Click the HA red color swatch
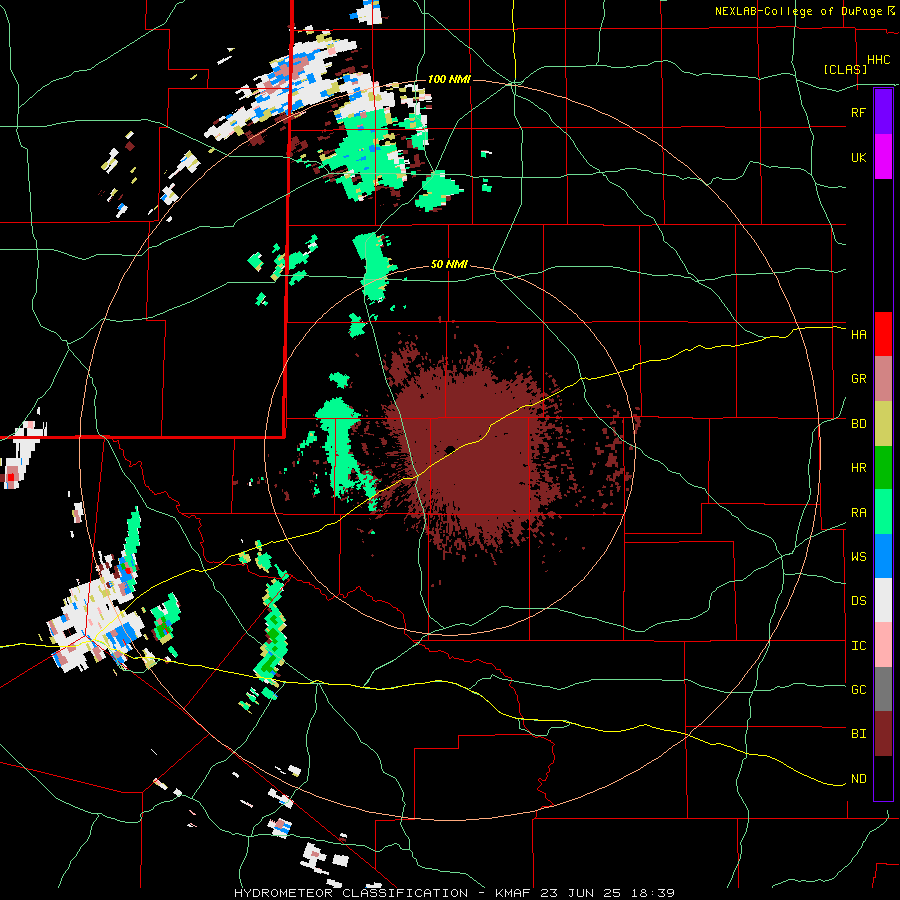The height and width of the screenshot is (900, 900). (x=883, y=334)
